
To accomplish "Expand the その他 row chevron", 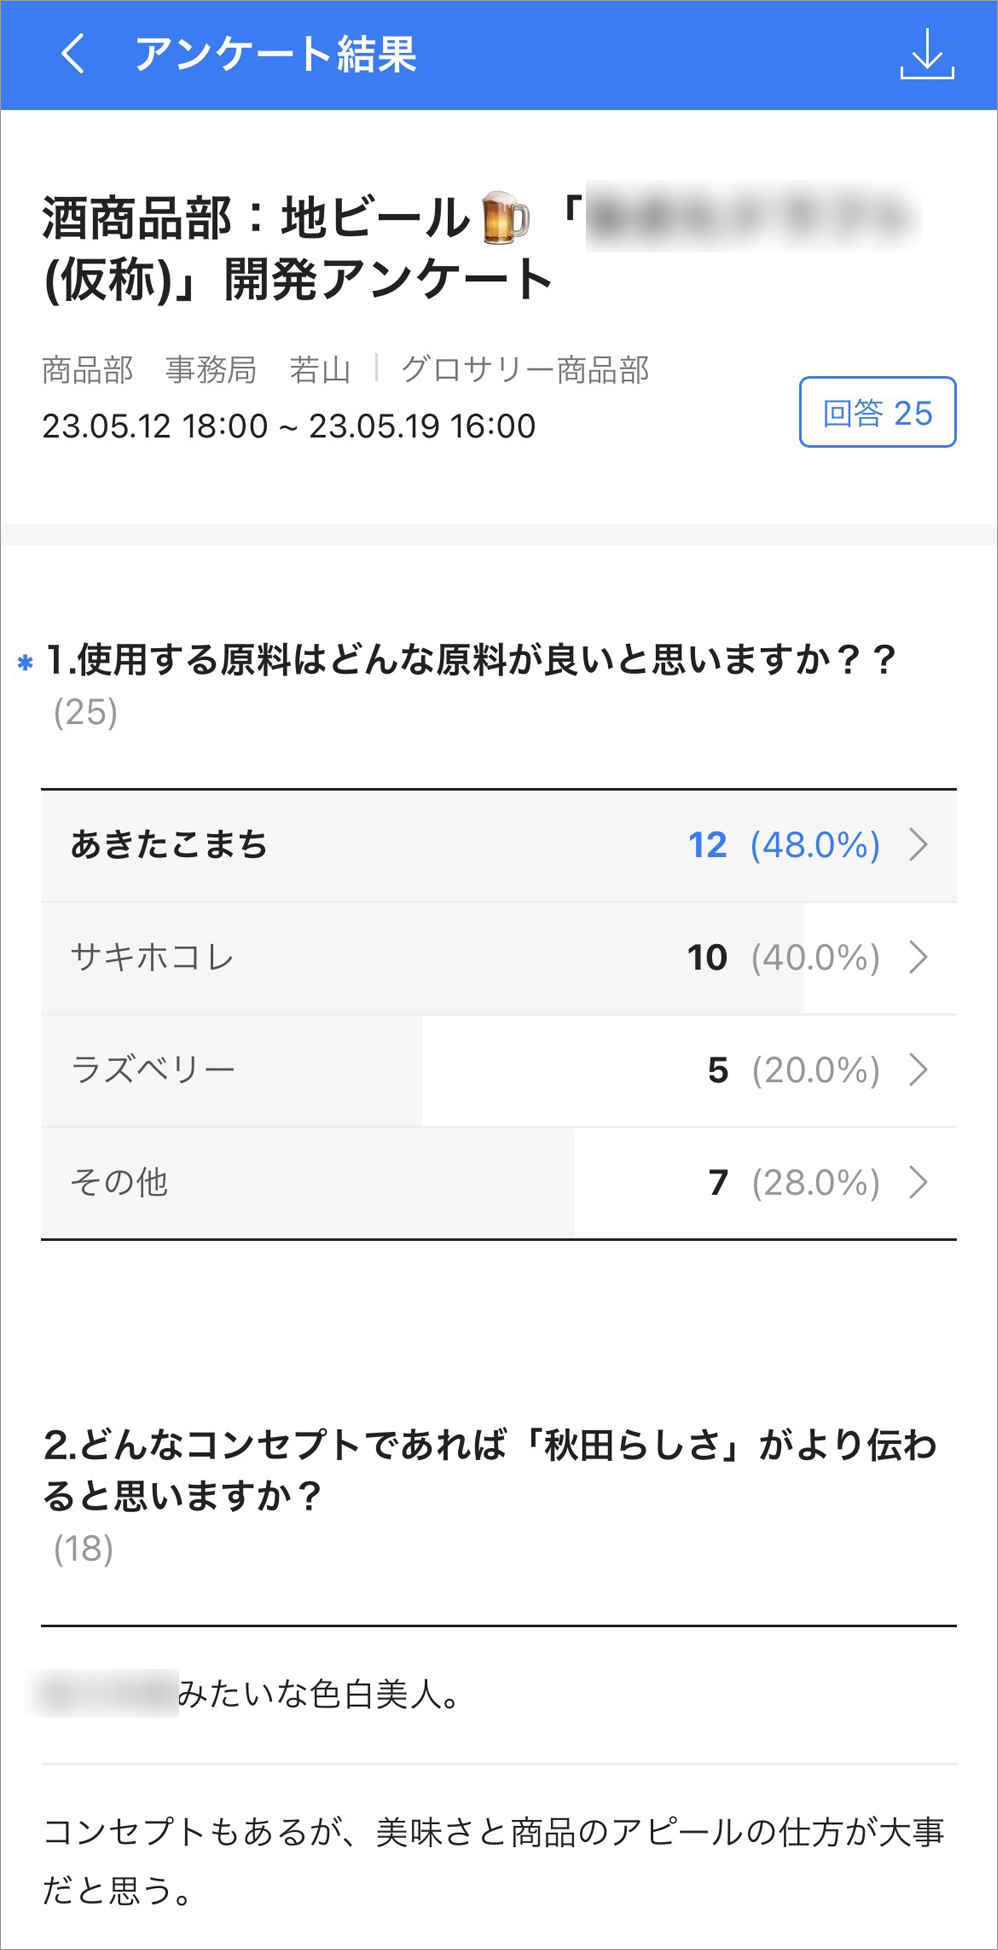I will coord(919,1182).
